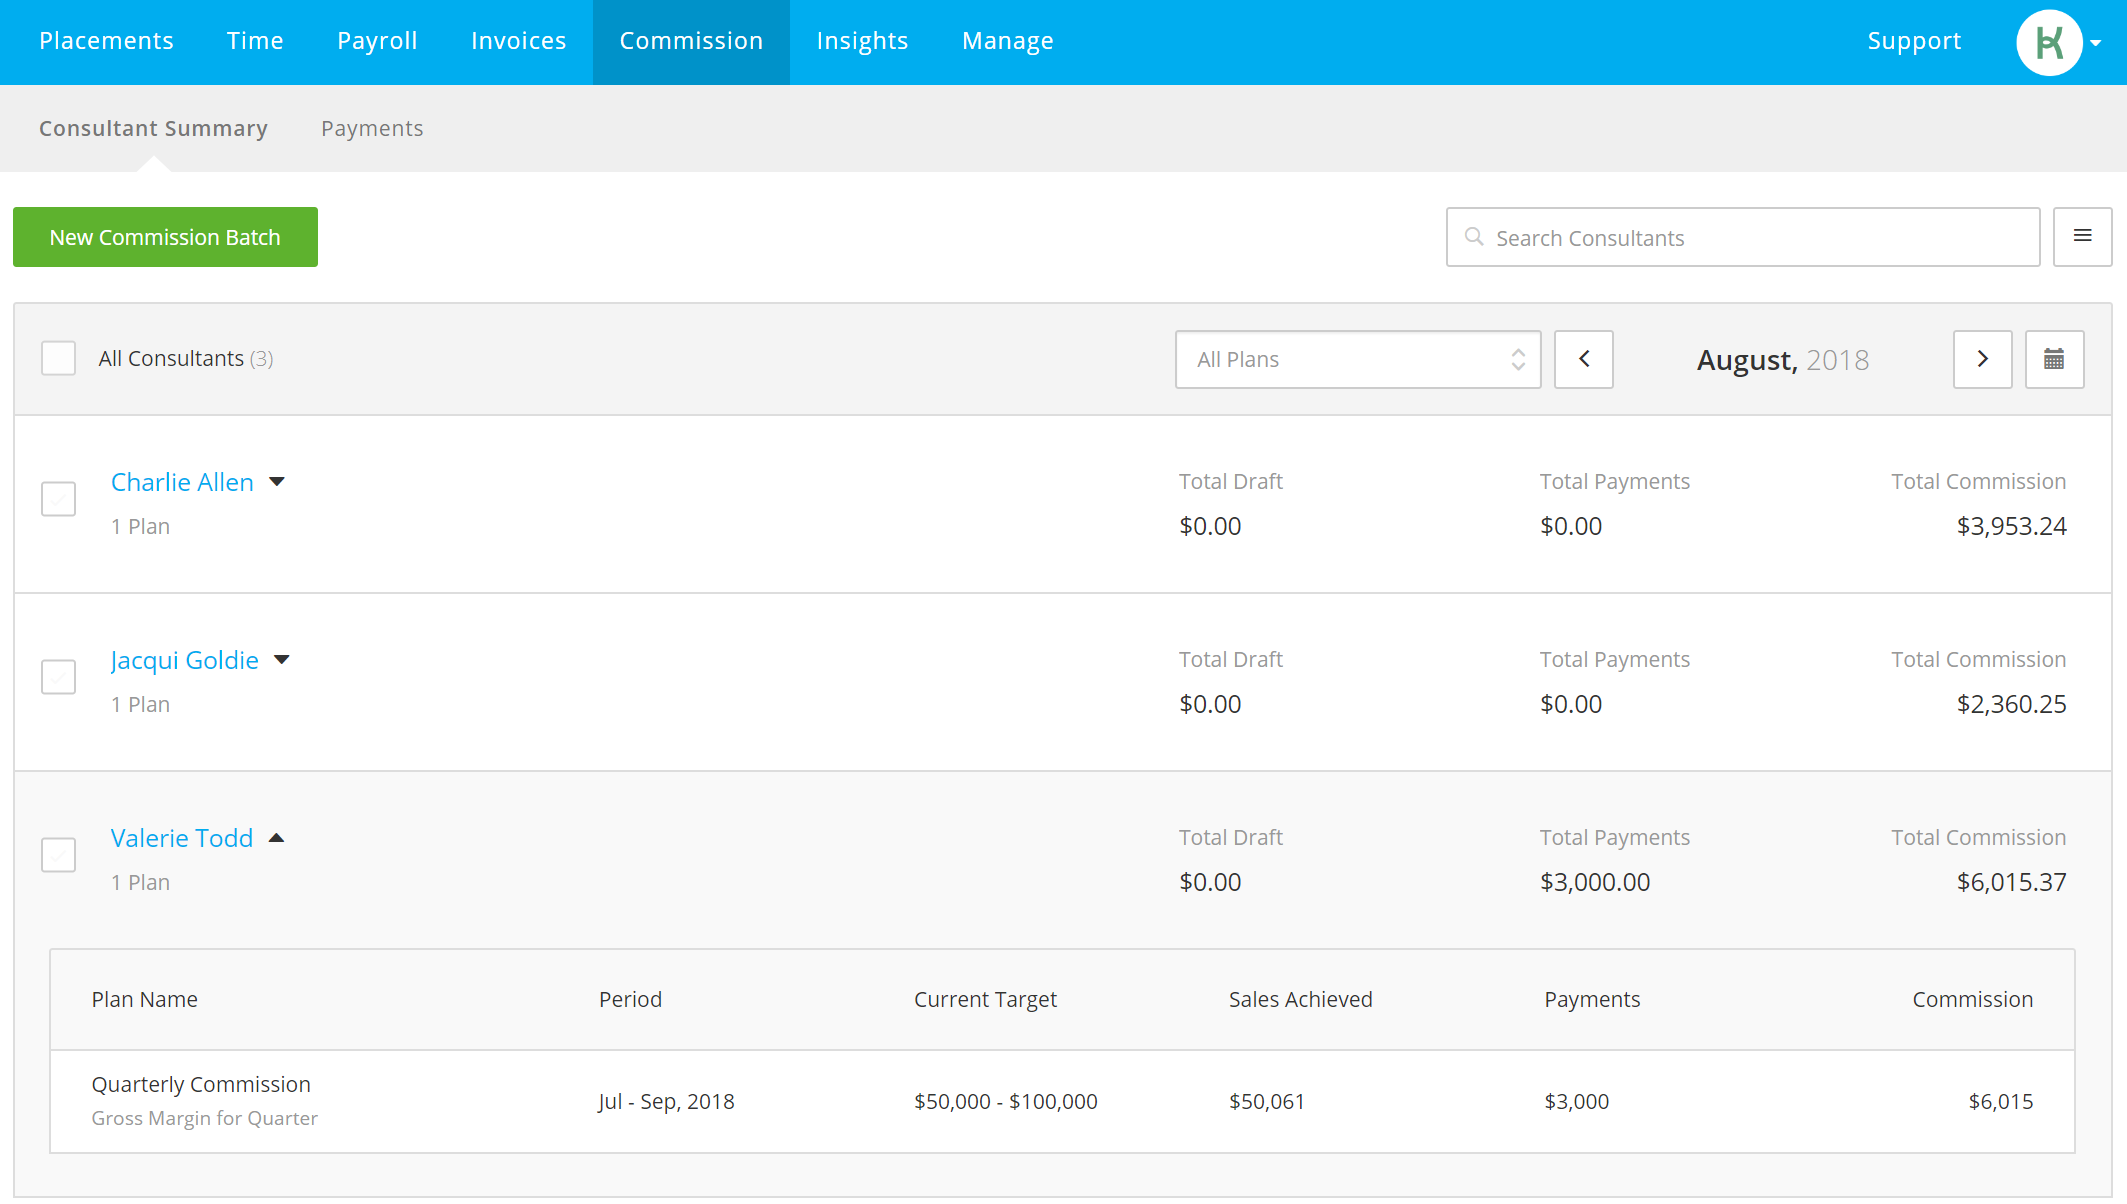Open the Invoices menu
2127x1204 pixels.
(518, 41)
